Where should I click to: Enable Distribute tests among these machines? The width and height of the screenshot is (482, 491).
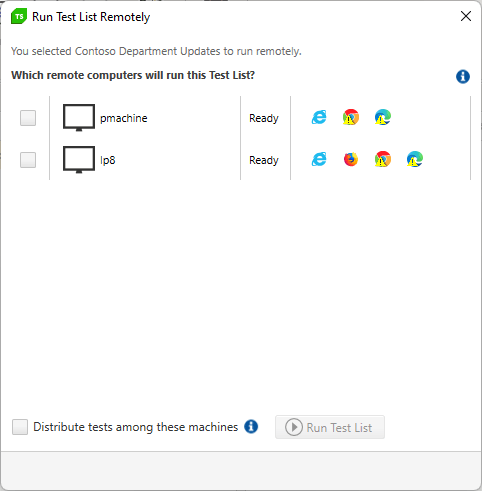point(20,427)
